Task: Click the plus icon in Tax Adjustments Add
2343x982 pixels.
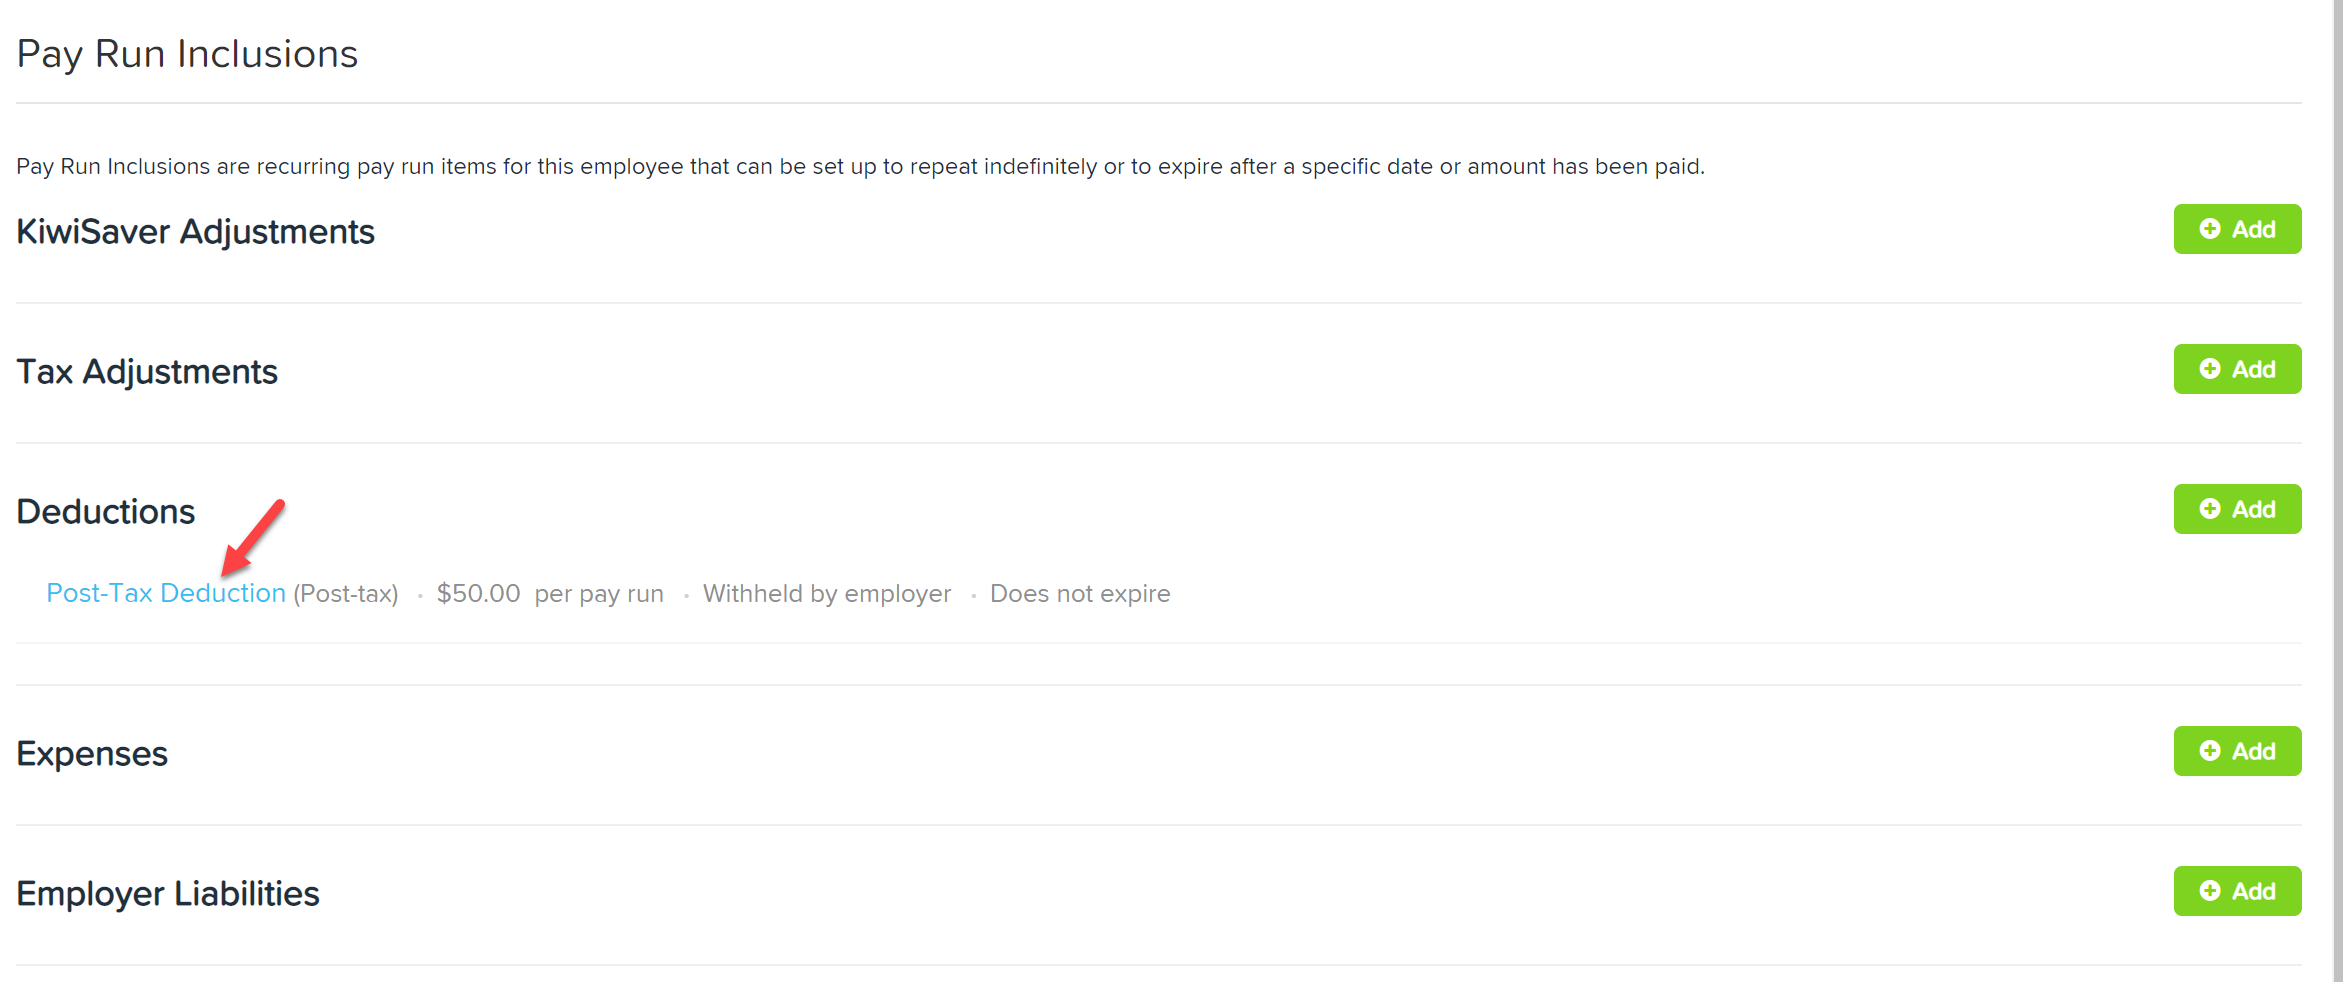Action: point(2210,369)
